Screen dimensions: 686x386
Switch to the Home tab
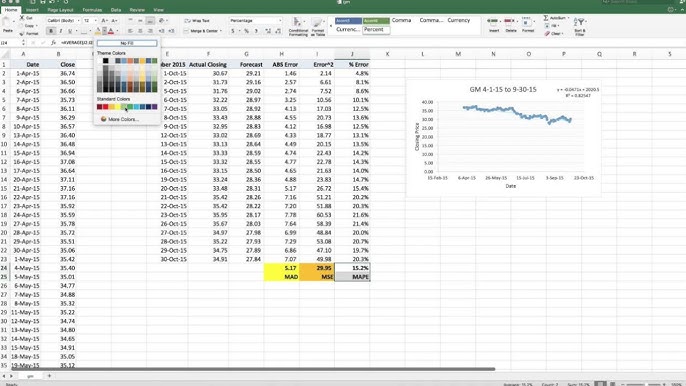pyautogui.click(x=11, y=10)
